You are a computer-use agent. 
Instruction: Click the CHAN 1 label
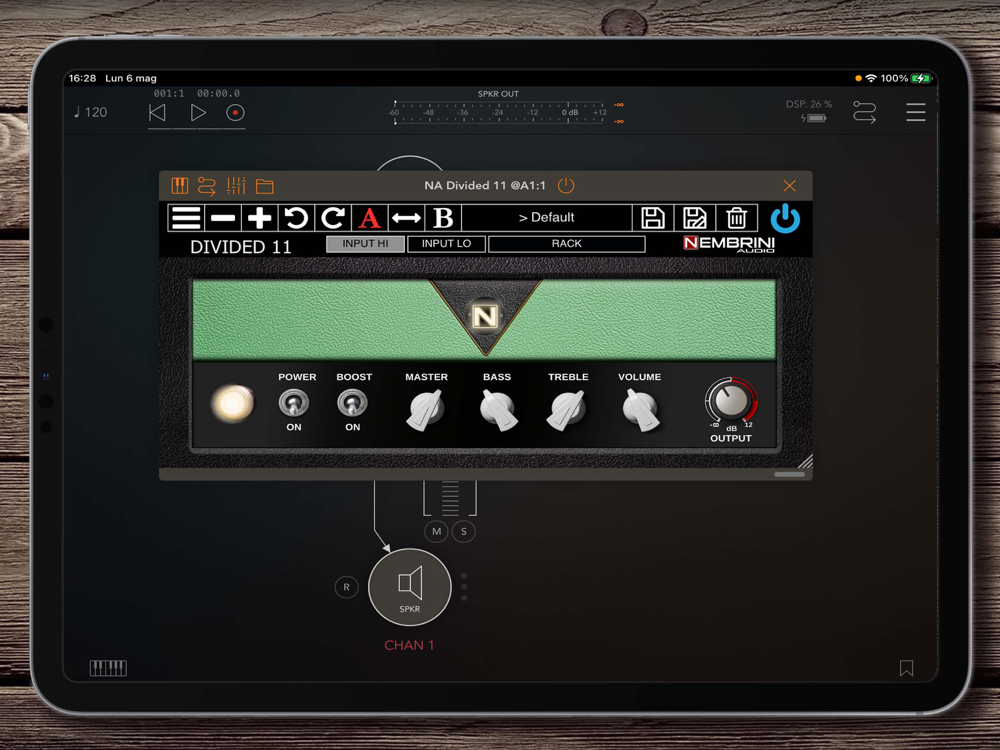[409, 645]
